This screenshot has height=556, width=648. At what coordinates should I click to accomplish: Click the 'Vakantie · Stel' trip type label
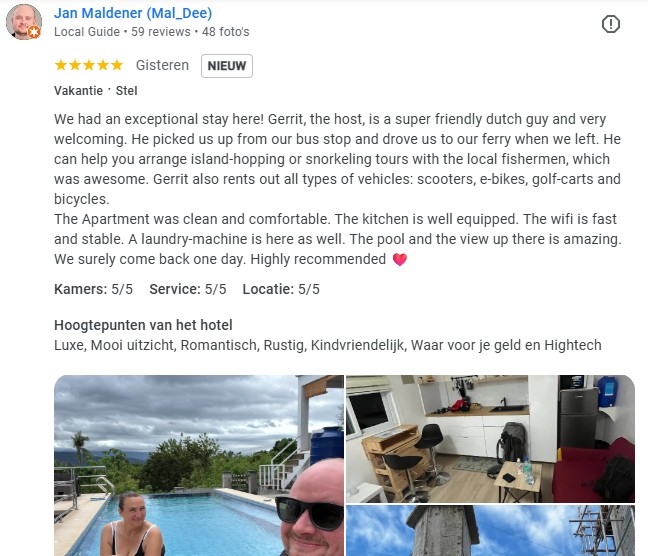(95, 91)
